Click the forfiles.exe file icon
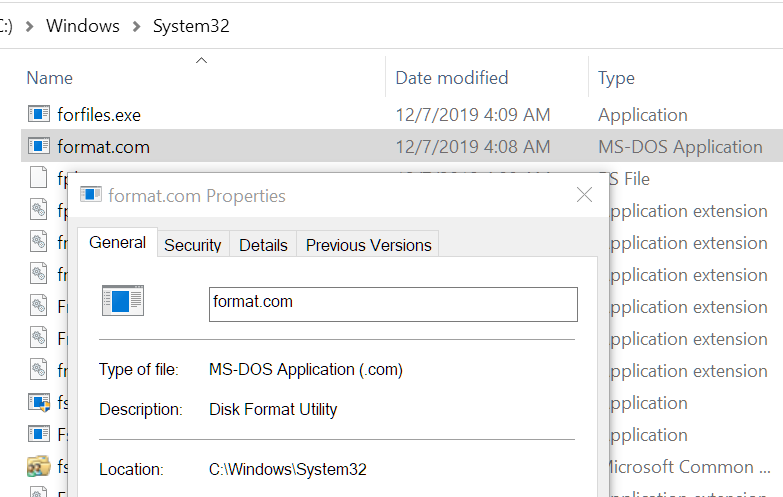The width and height of the screenshot is (783, 497). [39, 115]
